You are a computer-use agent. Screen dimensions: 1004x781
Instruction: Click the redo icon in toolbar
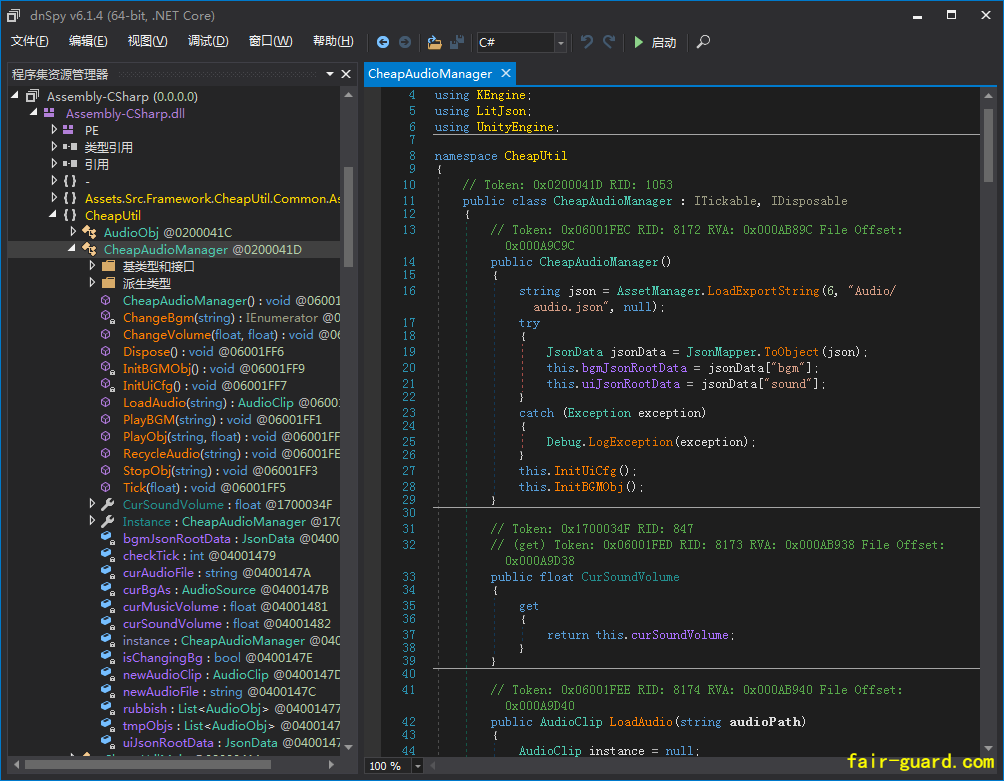(x=609, y=42)
